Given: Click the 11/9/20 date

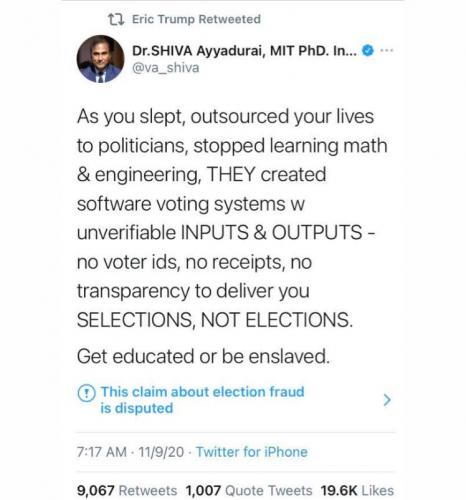Looking at the screenshot, I should (161, 452).
